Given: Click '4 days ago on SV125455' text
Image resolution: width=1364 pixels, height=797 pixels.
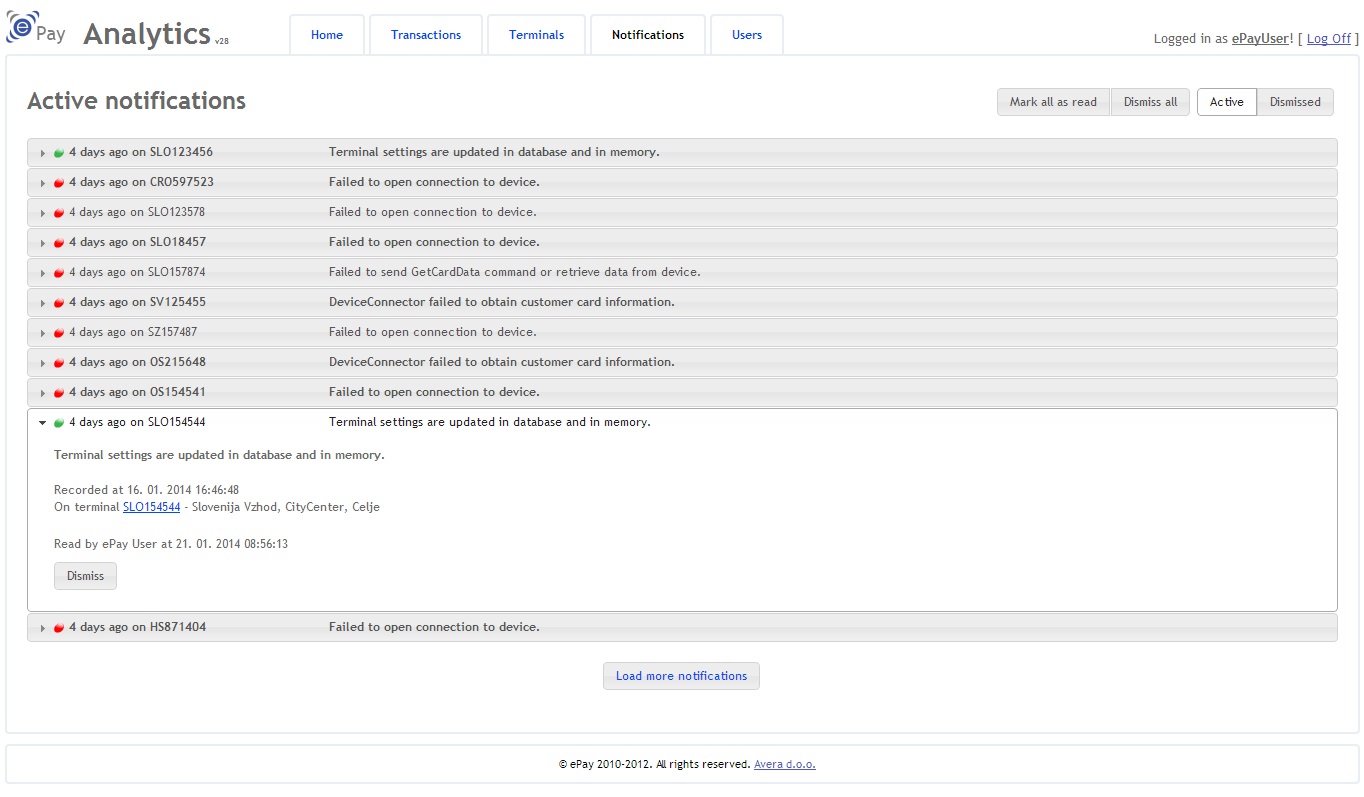Looking at the screenshot, I should (137, 302).
